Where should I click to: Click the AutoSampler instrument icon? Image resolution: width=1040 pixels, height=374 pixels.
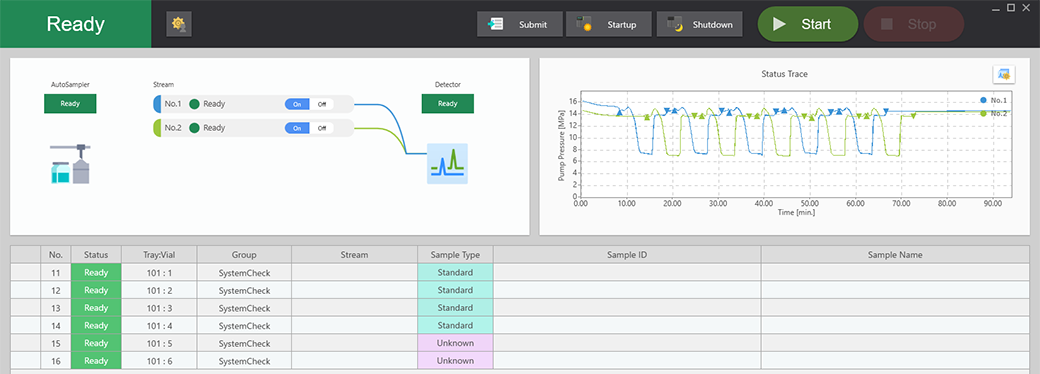point(70,164)
